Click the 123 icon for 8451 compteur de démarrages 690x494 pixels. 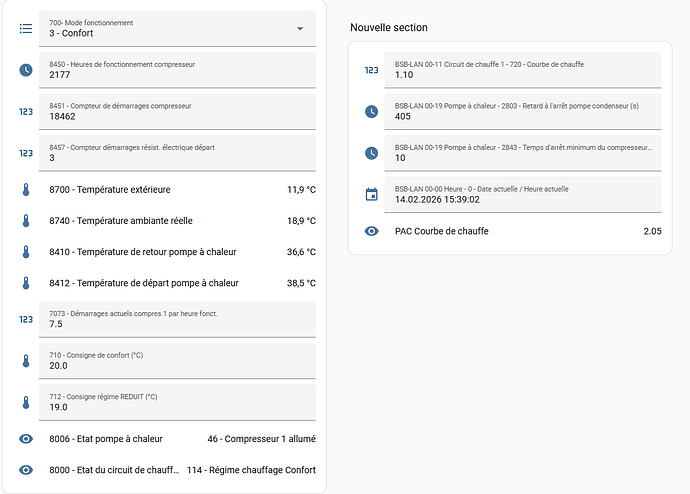26,112
